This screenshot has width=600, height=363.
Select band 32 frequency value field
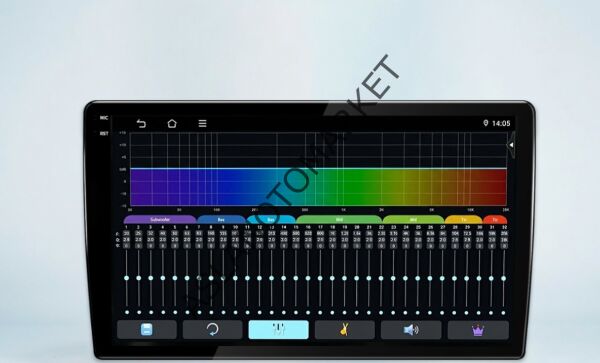(x=504, y=233)
